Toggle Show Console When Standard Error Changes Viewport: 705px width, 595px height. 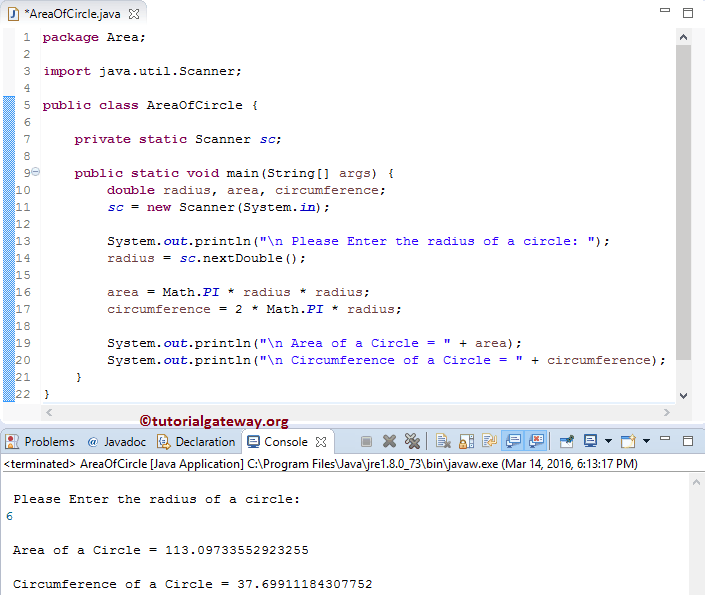[x=536, y=442]
